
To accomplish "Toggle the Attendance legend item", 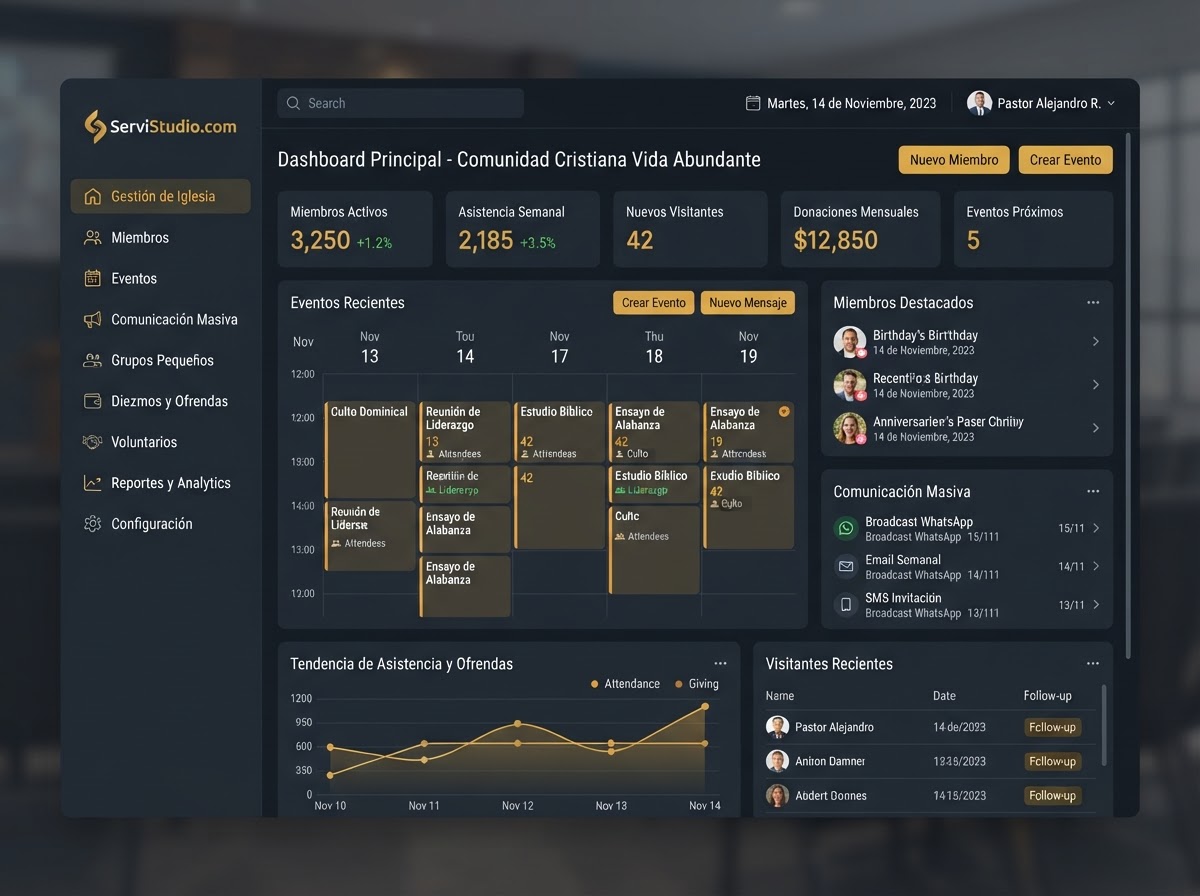I will [x=625, y=684].
